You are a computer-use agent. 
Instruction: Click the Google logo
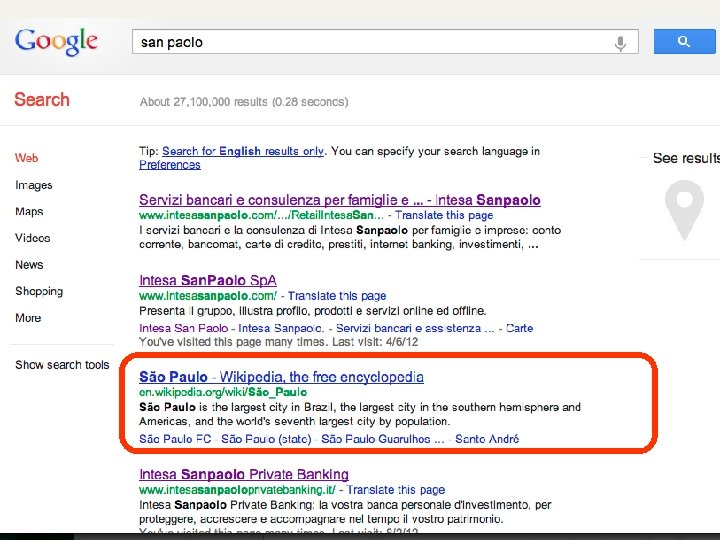(x=56, y=42)
